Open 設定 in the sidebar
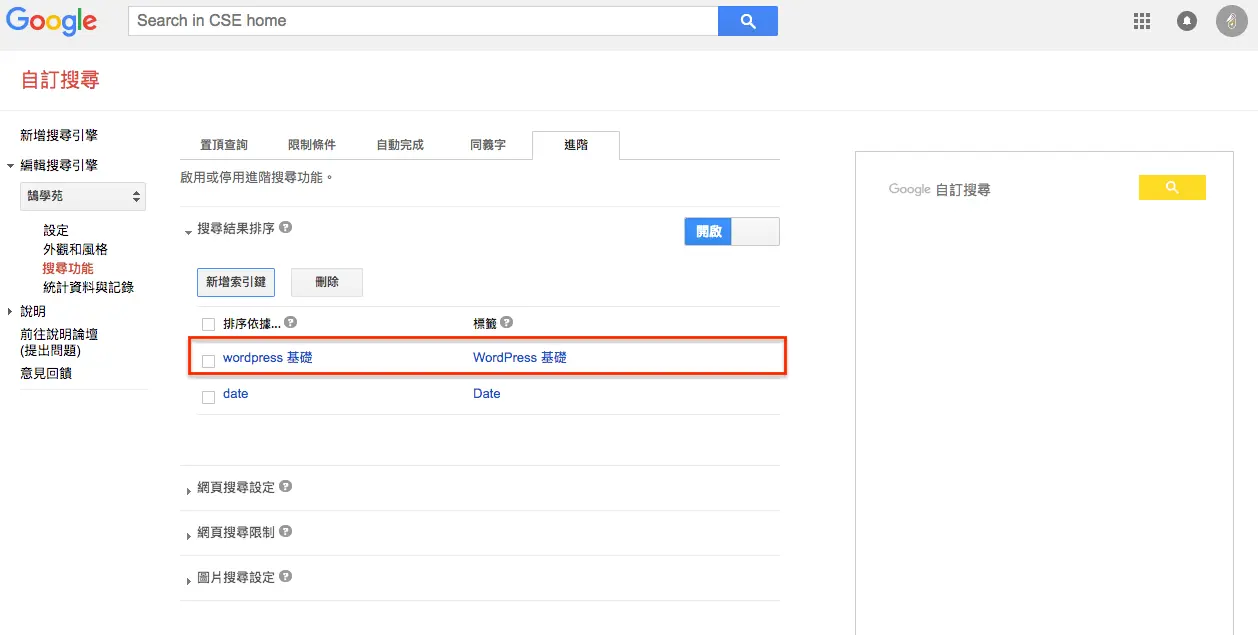This screenshot has height=635, width=1258. (x=56, y=230)
